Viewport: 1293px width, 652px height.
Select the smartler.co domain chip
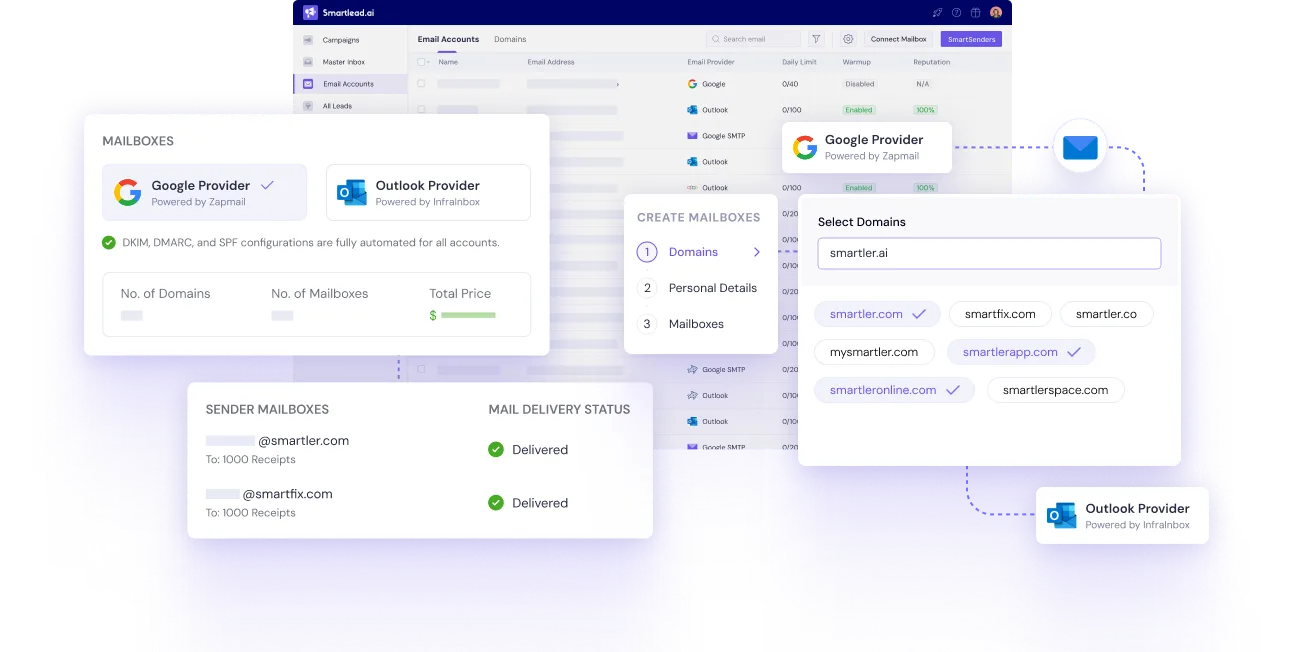[x=1106, y=314]
